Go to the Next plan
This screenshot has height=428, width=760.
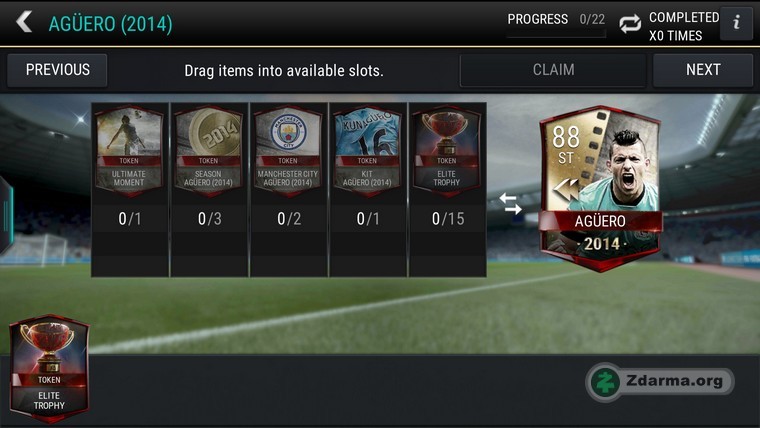pos(703,70)
